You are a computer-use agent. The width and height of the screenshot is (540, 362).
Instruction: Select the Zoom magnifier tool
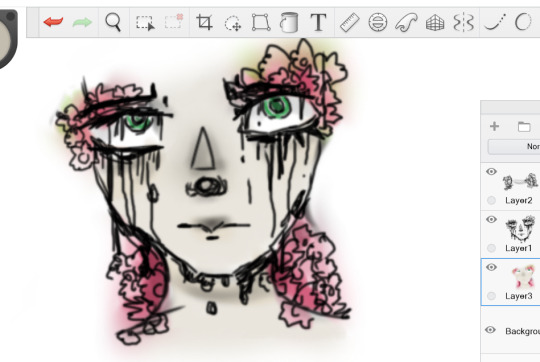coord(113,22)
